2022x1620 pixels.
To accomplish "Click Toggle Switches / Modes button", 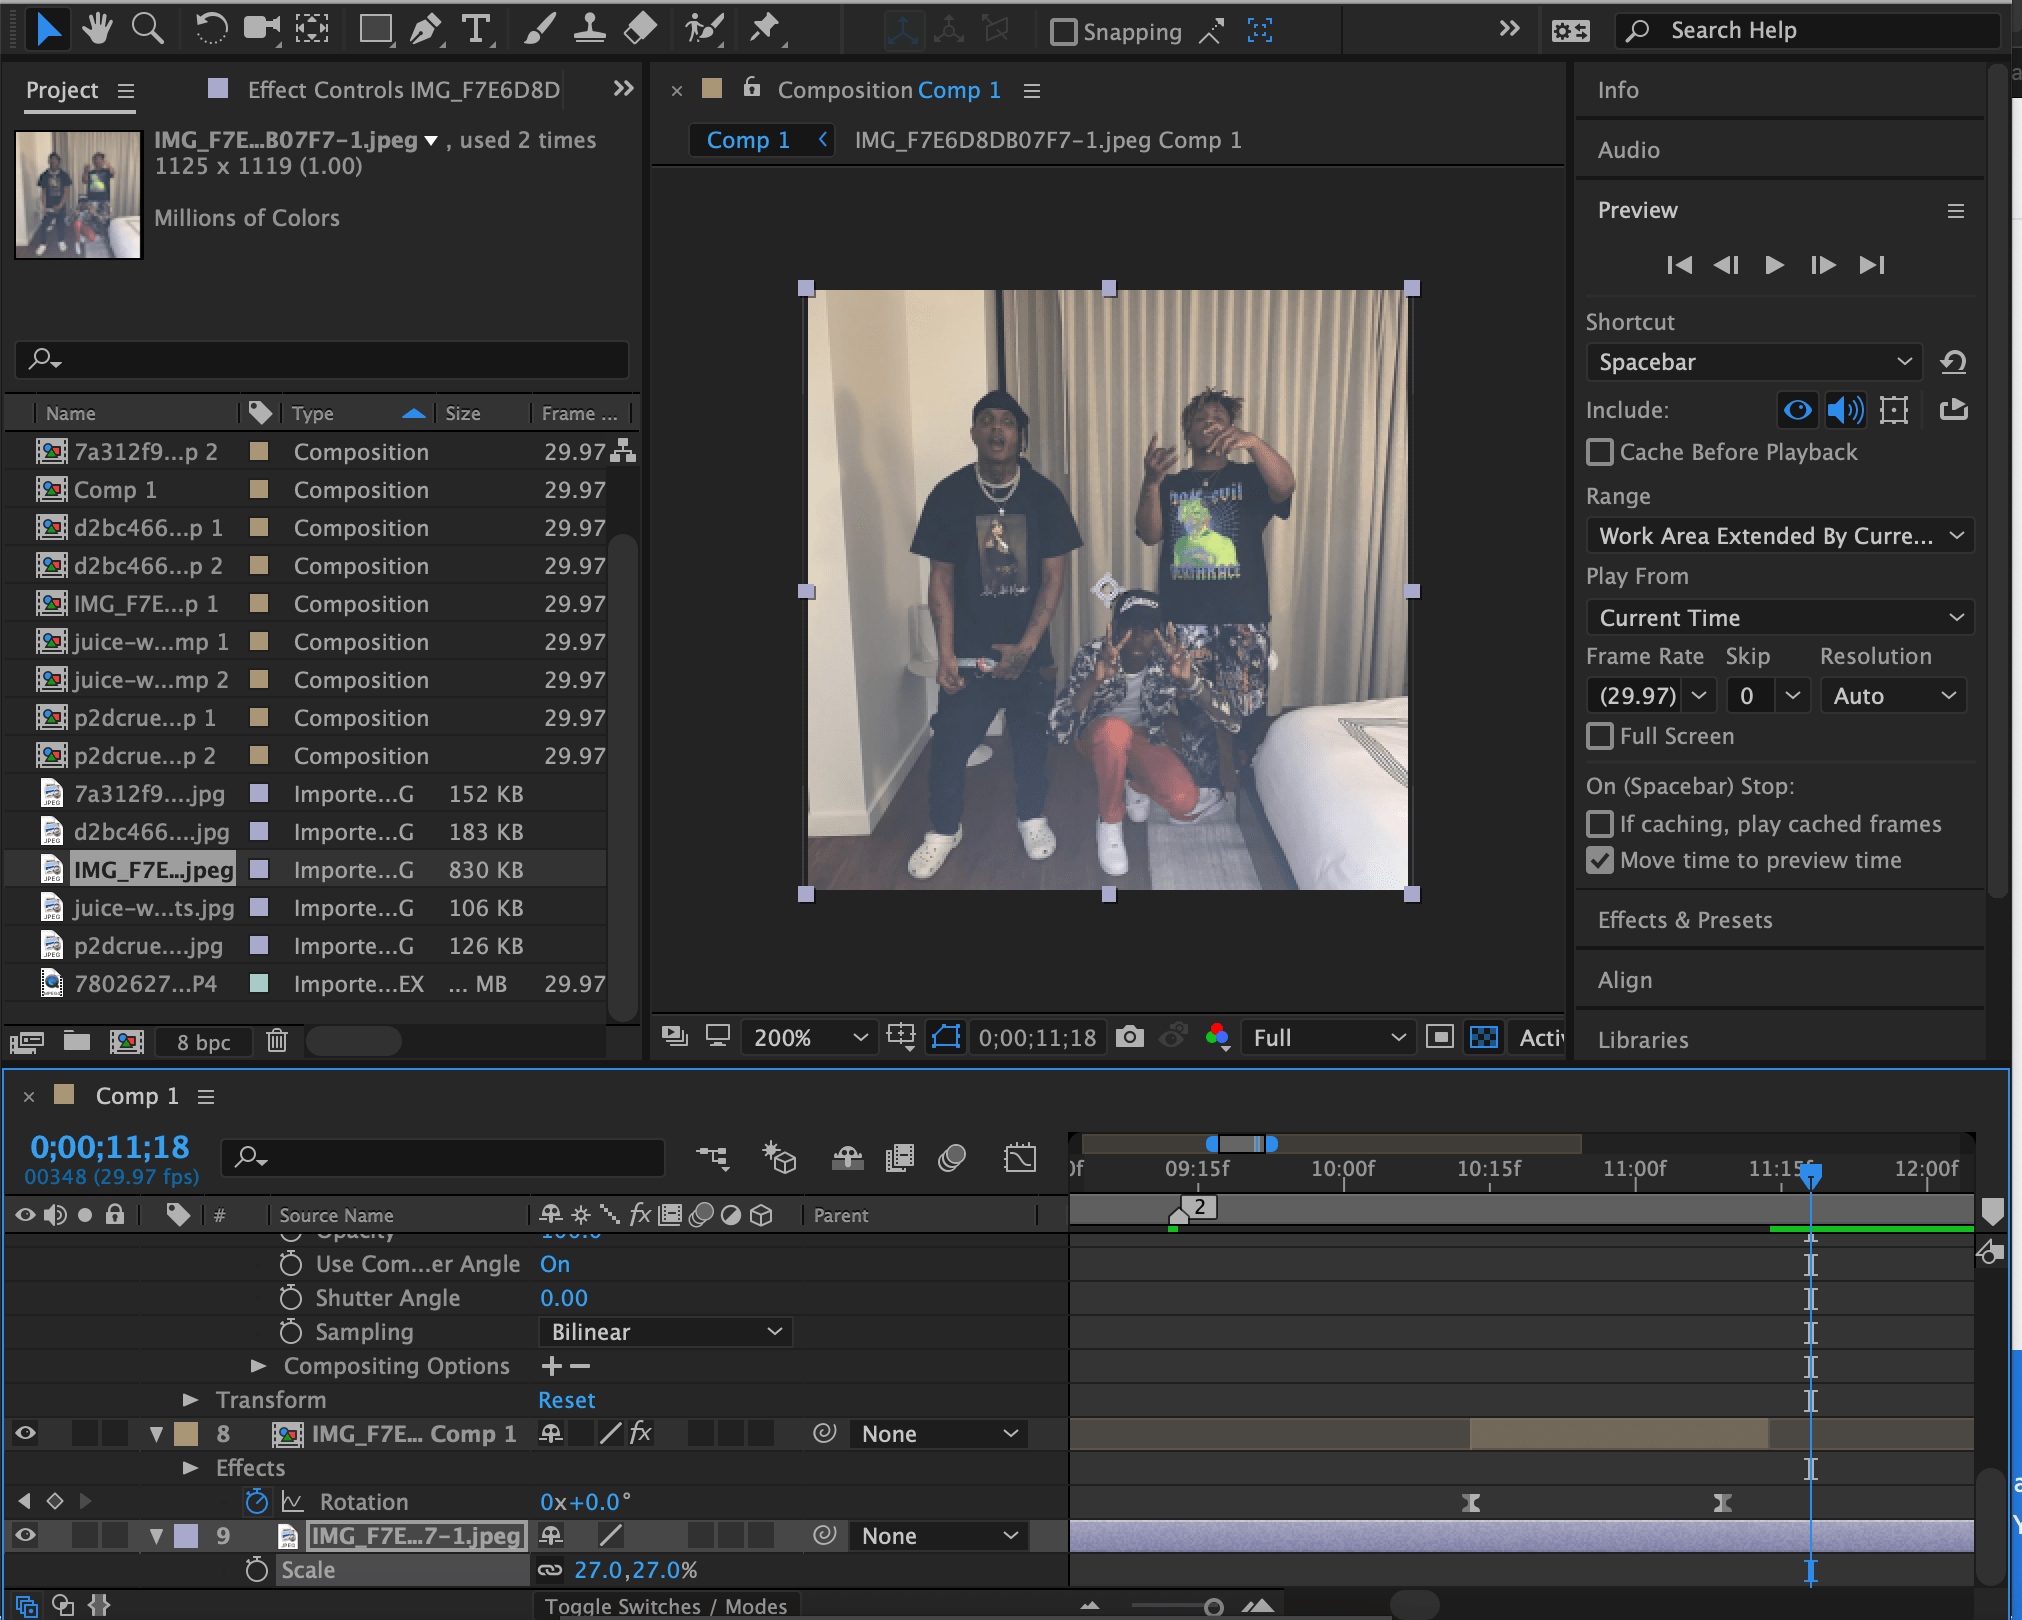I will 664,1605.
